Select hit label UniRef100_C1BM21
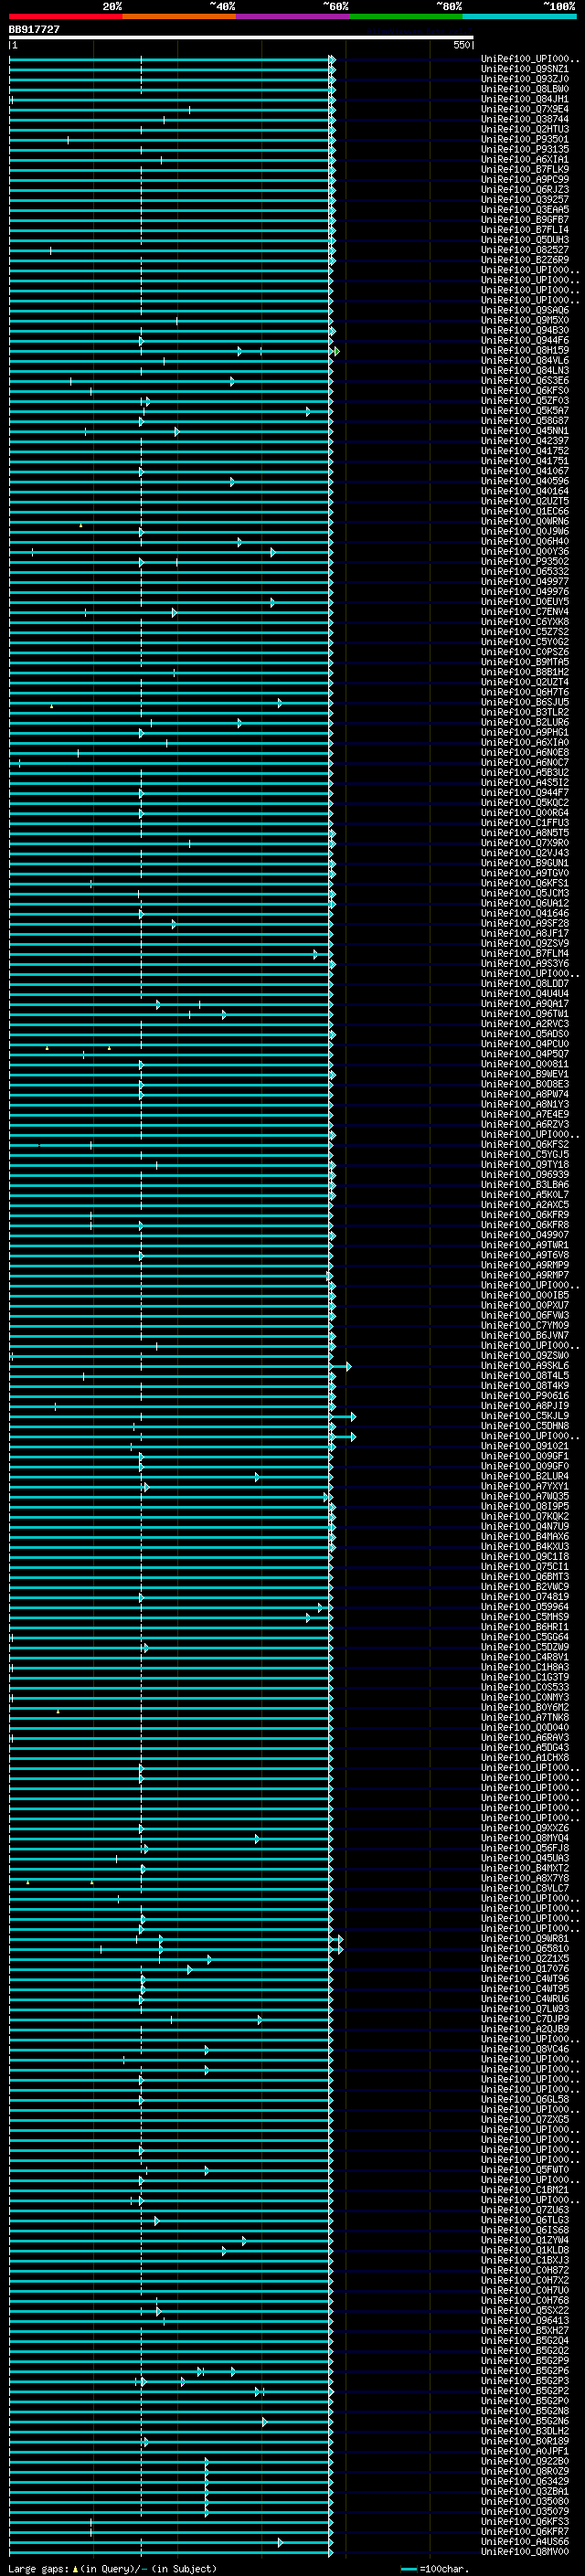This screenshot has width=585, height=2576. pyautogui.click(x=525, y=2190)
